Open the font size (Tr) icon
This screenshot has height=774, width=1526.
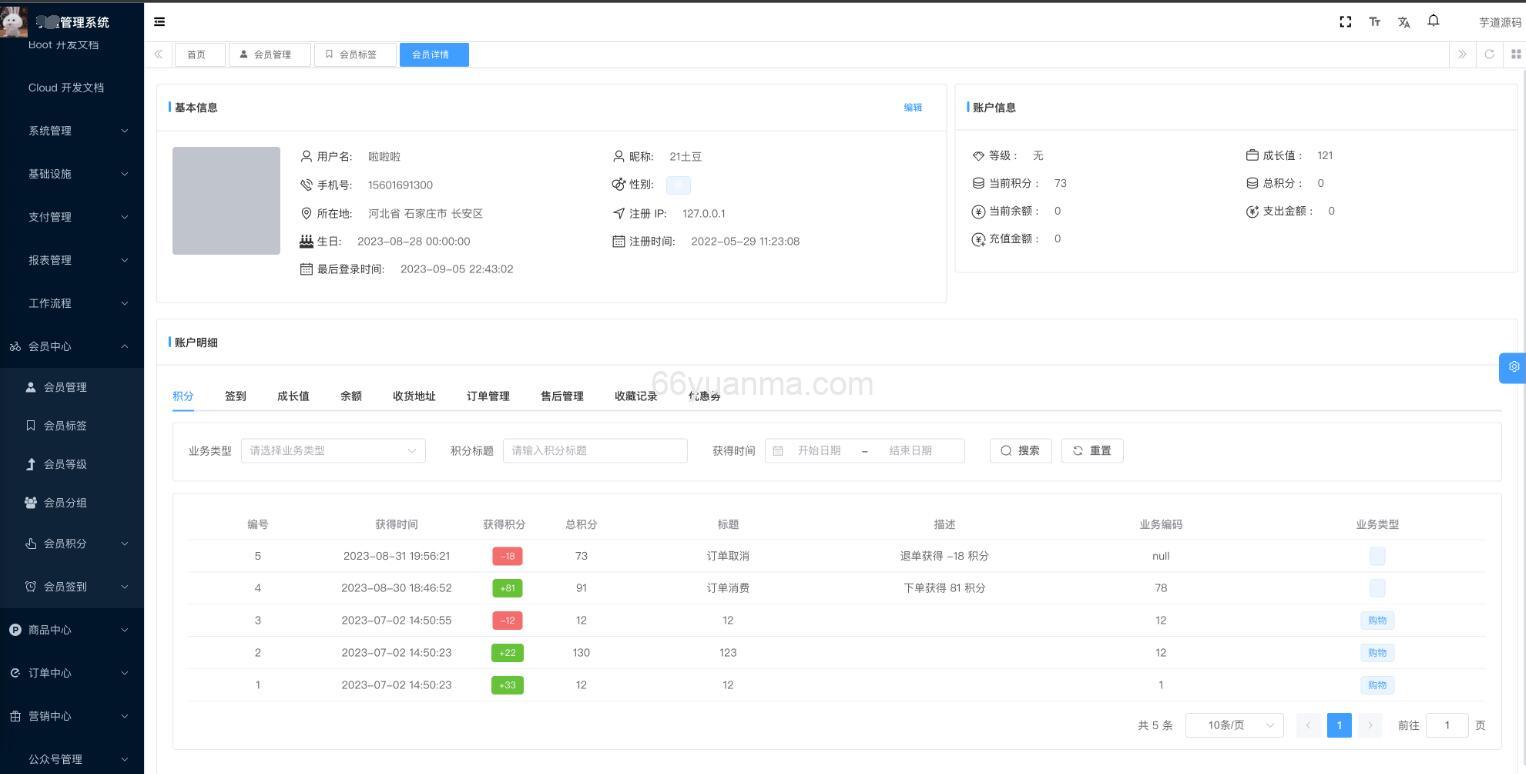tap(1375, 21)
